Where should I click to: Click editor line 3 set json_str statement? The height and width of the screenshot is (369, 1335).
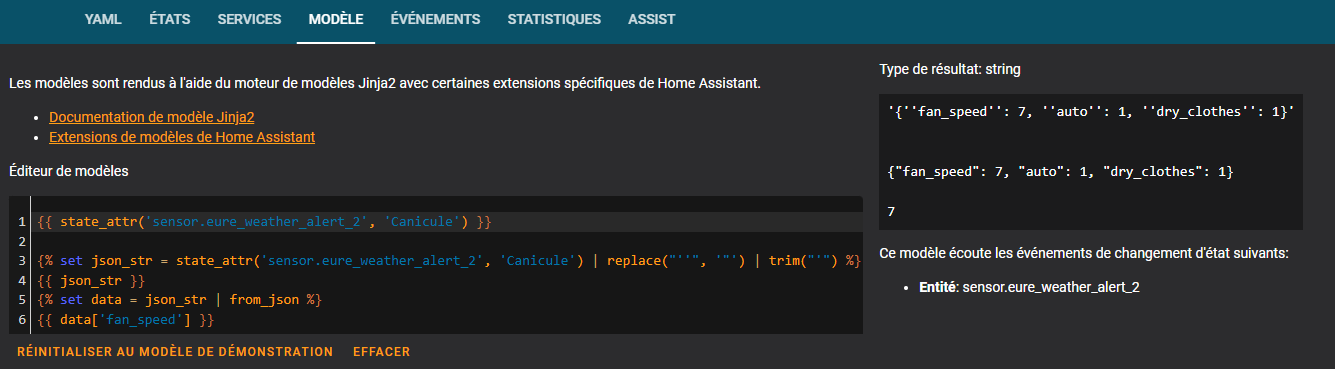coord(448,260)
